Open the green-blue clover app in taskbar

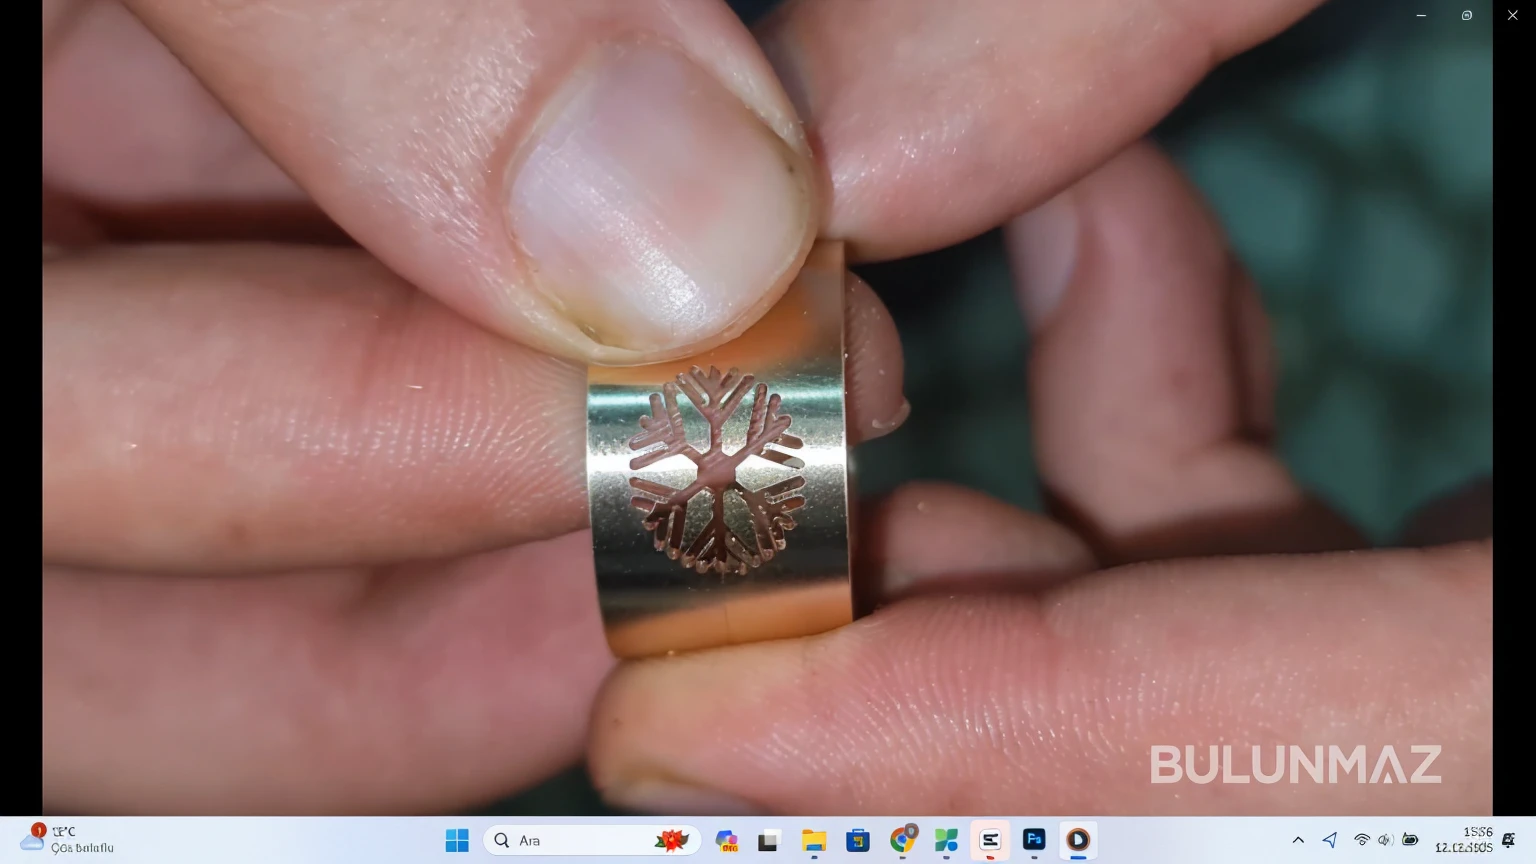tap(946, 841)
